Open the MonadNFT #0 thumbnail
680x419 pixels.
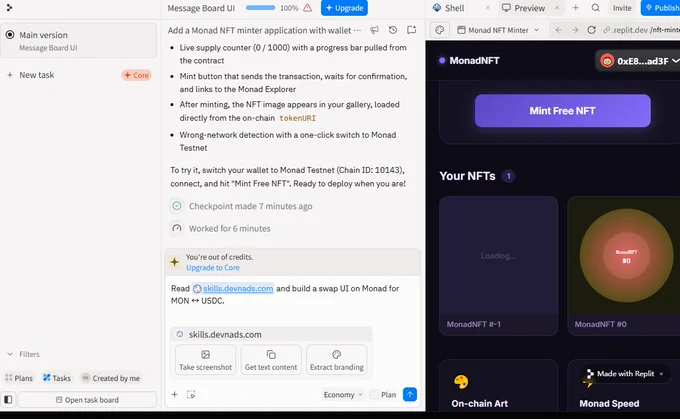pos(625,256)
